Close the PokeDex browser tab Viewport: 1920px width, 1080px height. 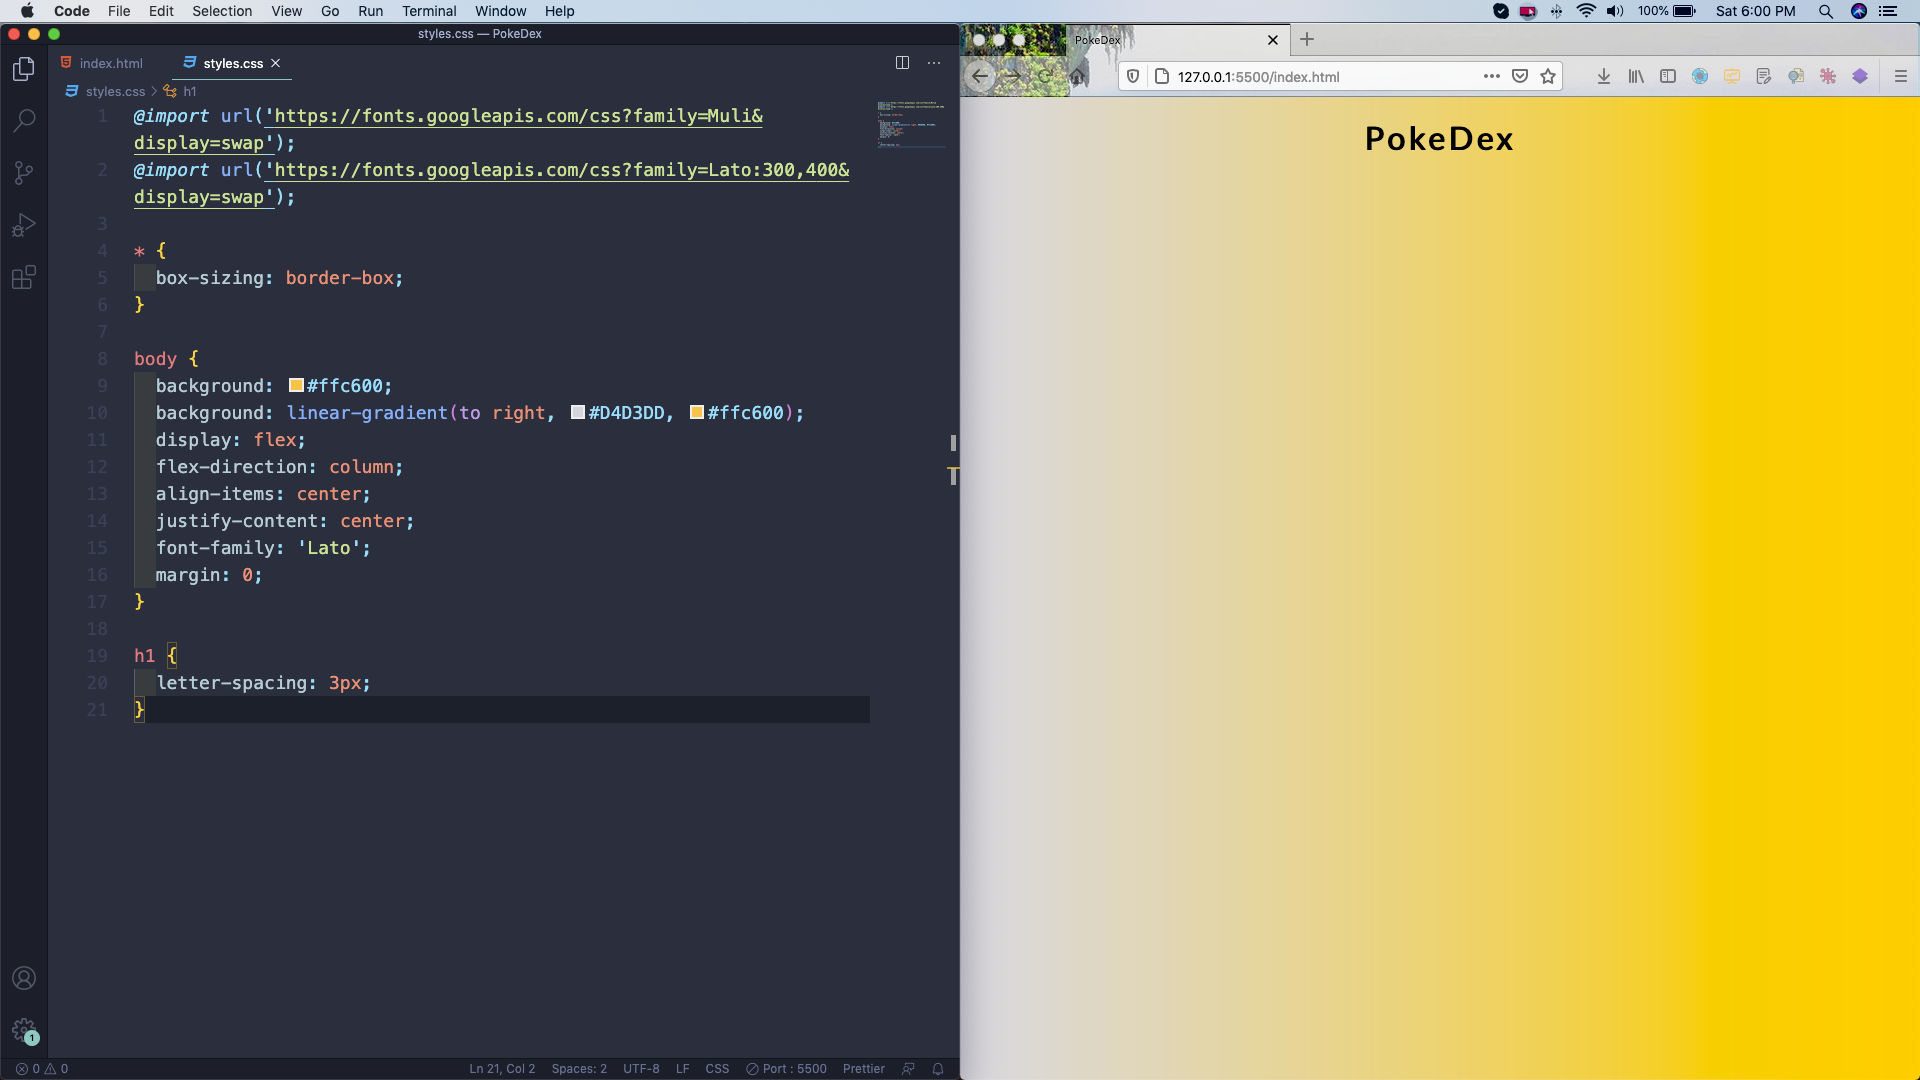1273,40
